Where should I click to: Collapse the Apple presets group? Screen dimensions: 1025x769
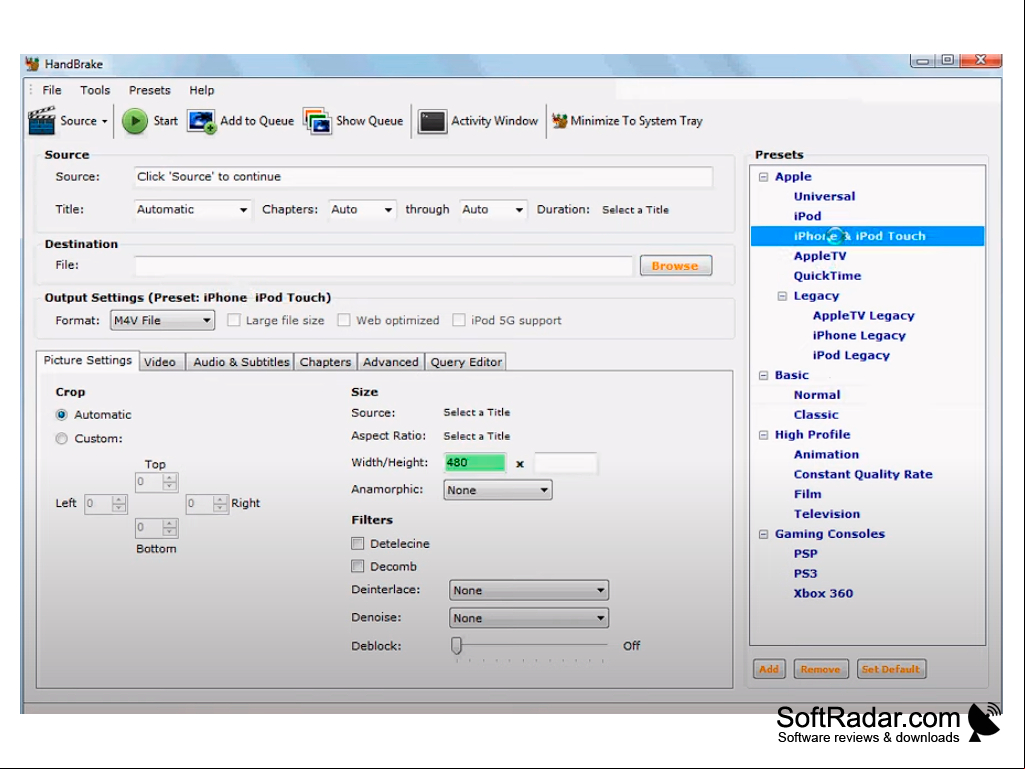pyautogui.click(x=763, y=177)
